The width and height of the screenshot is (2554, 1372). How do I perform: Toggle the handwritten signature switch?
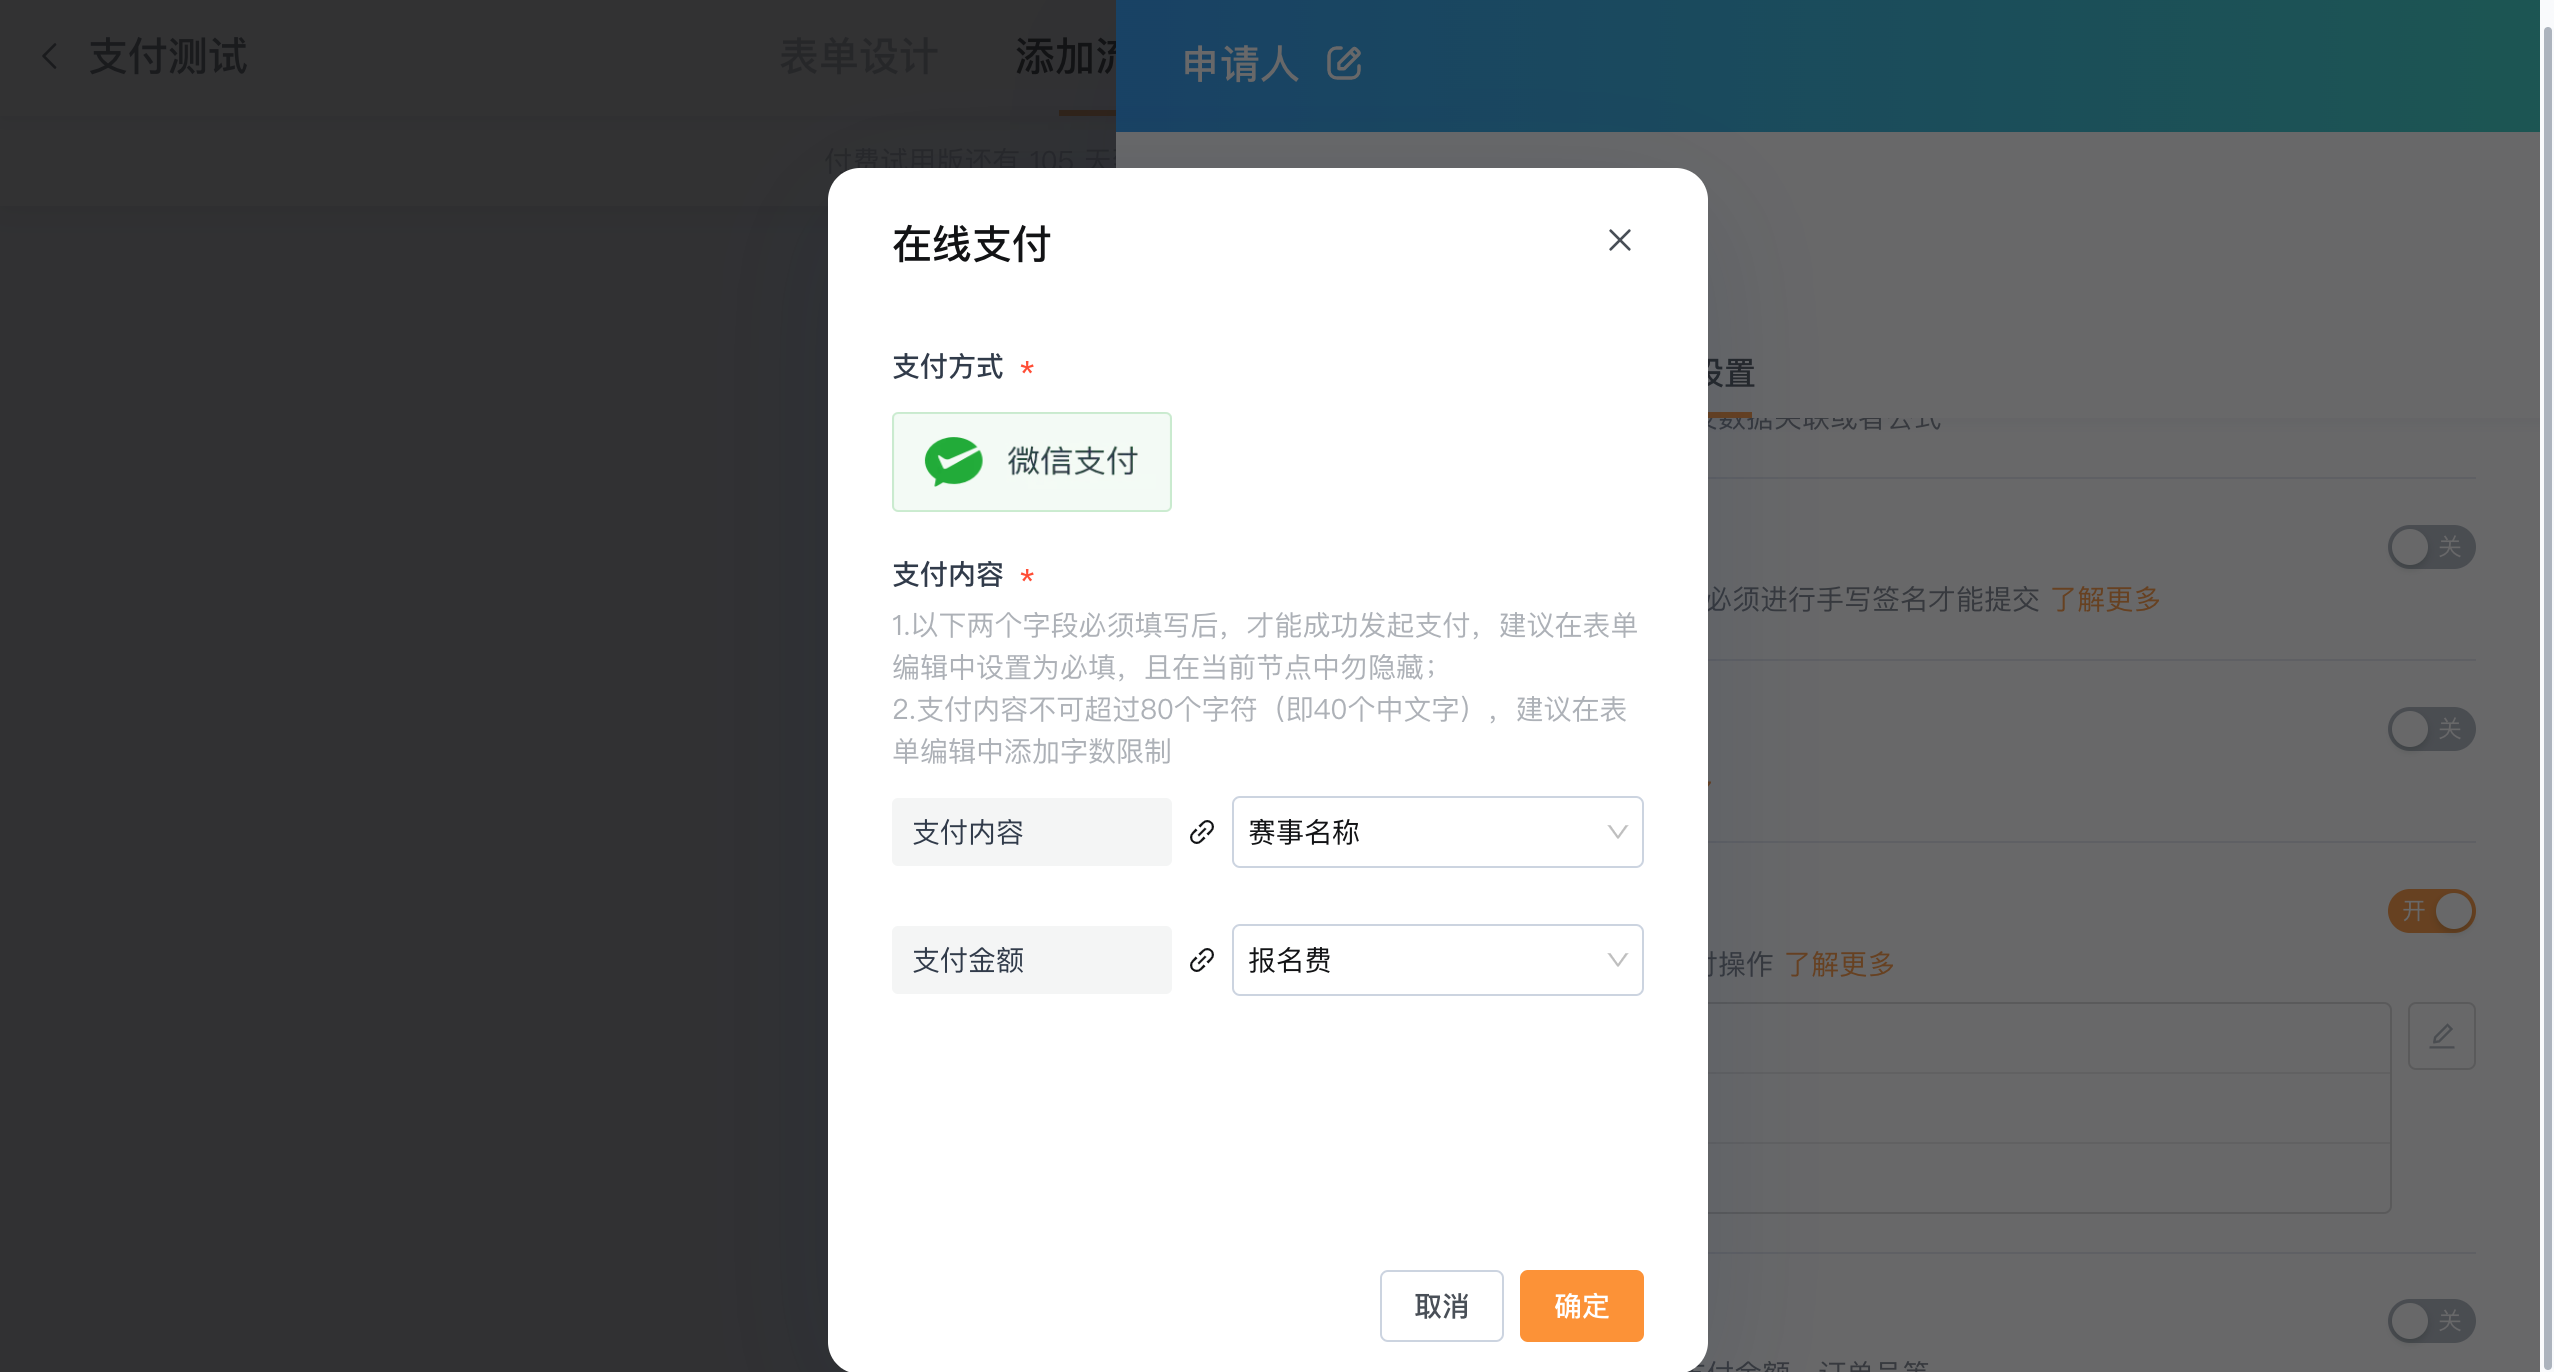coord(2431,547)
